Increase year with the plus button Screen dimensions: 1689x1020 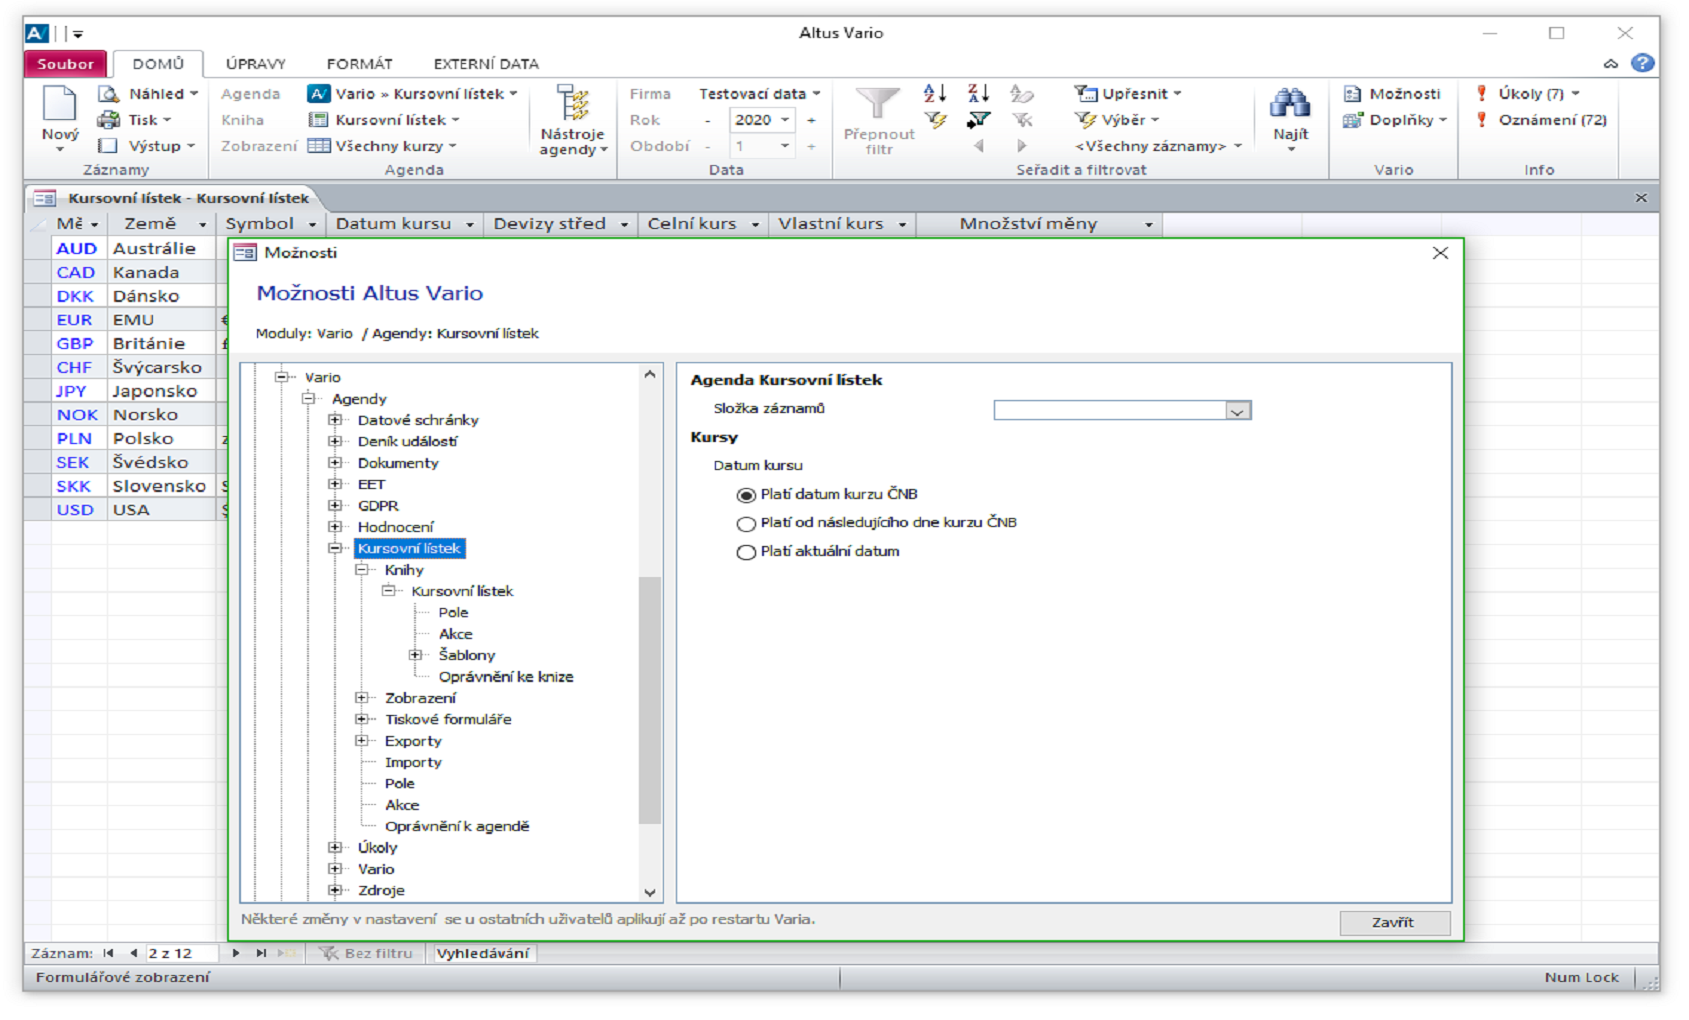tap(811, 120)
